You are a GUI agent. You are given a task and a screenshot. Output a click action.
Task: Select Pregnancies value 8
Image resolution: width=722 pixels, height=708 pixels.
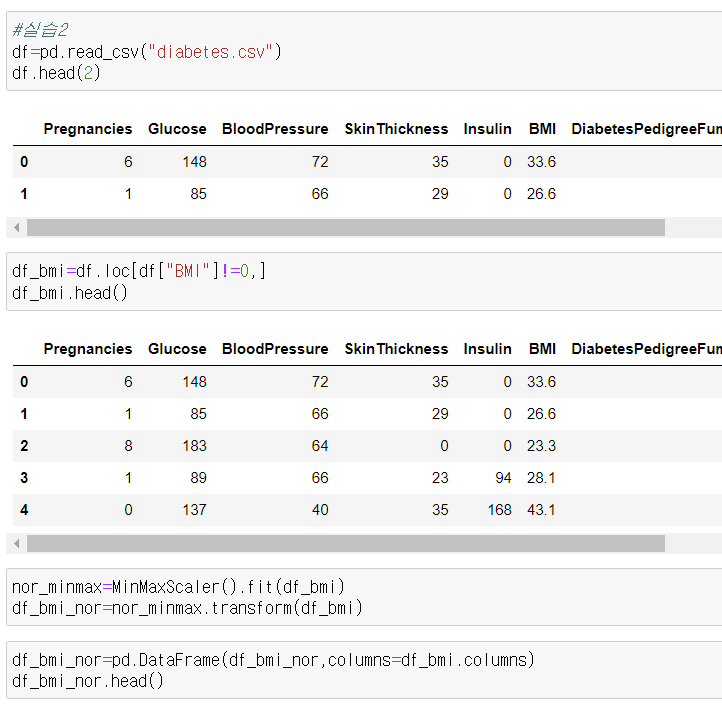[128, 446]
